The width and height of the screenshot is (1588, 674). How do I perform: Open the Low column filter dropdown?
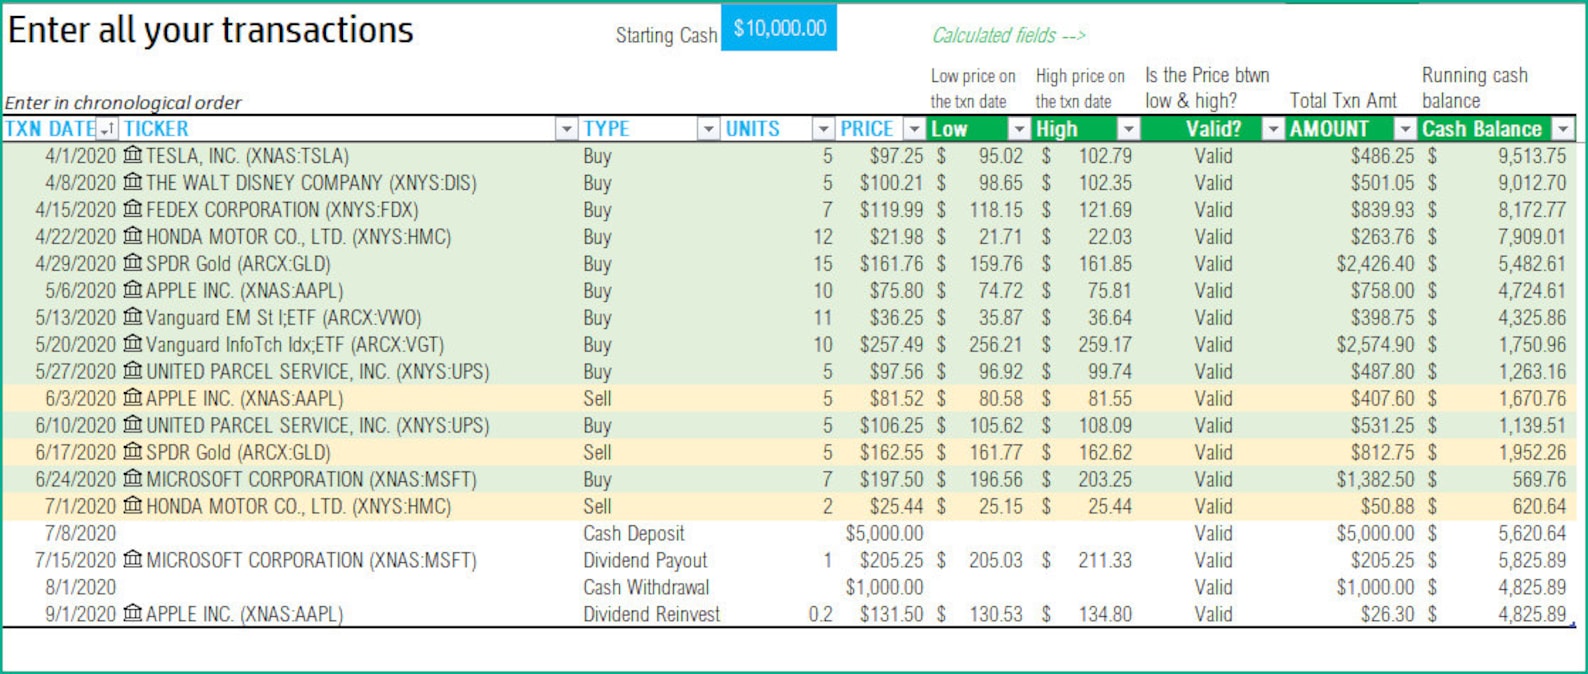[1018, 129]
